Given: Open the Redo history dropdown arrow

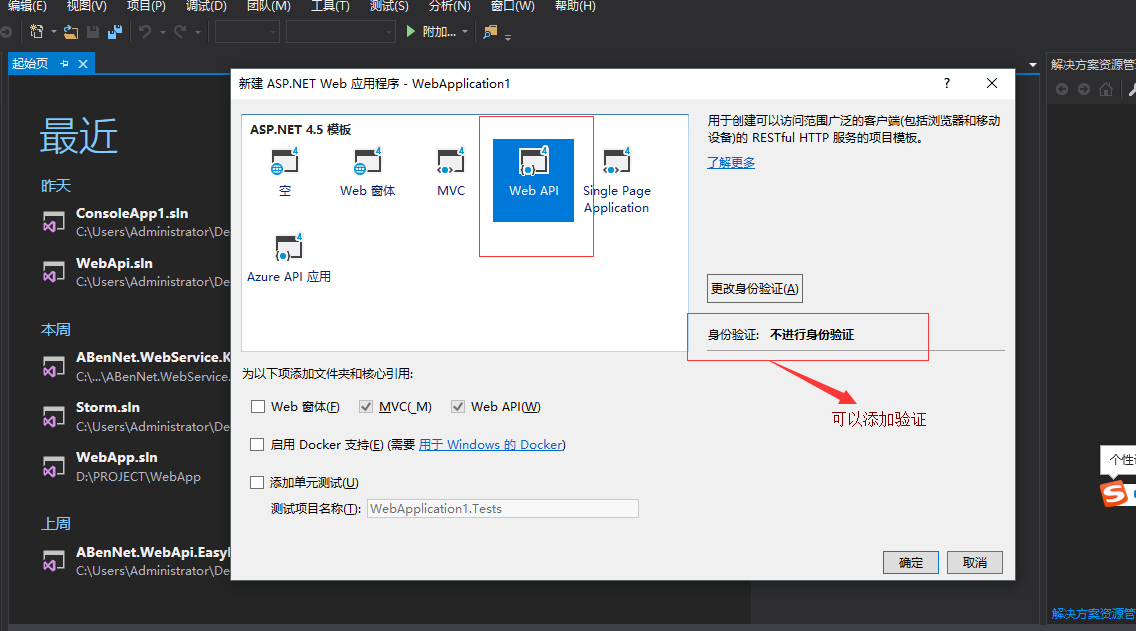Looking at the screenshot, I should tap(197, 32).
